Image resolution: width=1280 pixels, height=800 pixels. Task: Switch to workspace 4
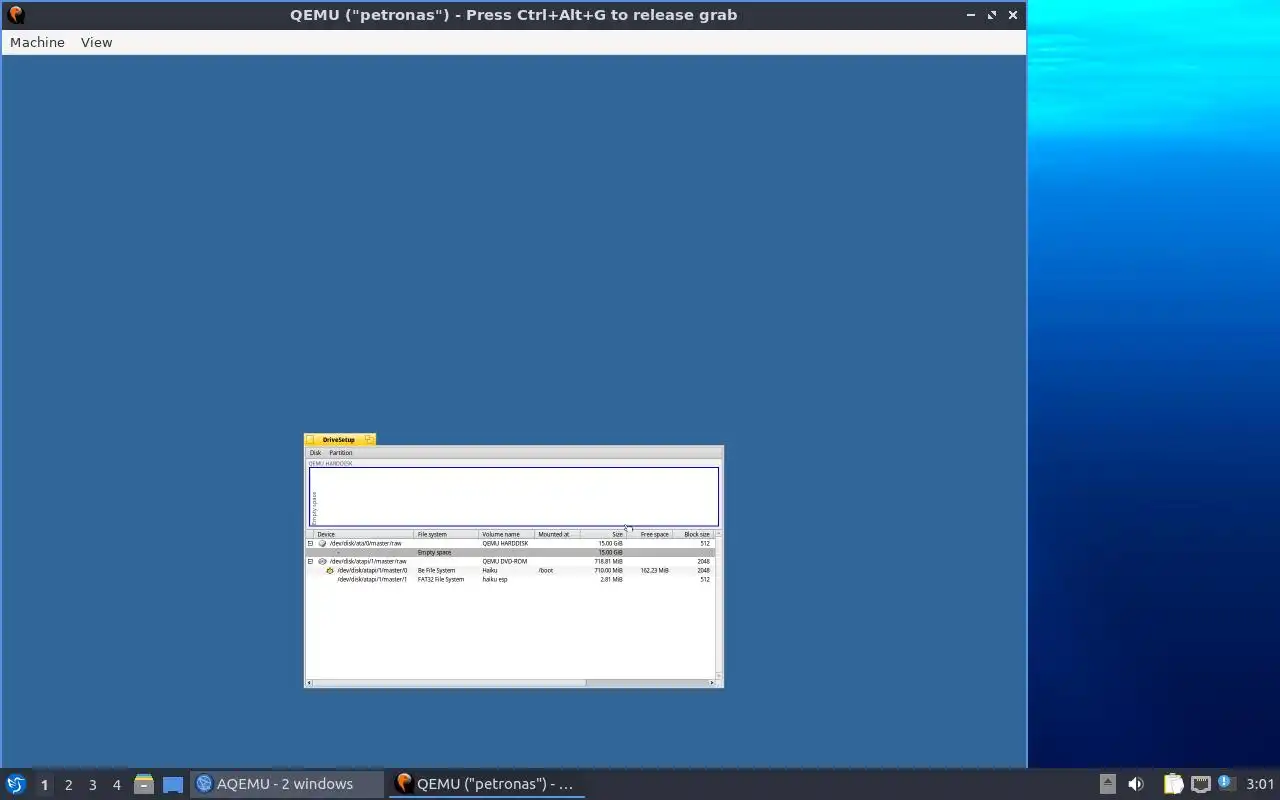coord(116,784)
